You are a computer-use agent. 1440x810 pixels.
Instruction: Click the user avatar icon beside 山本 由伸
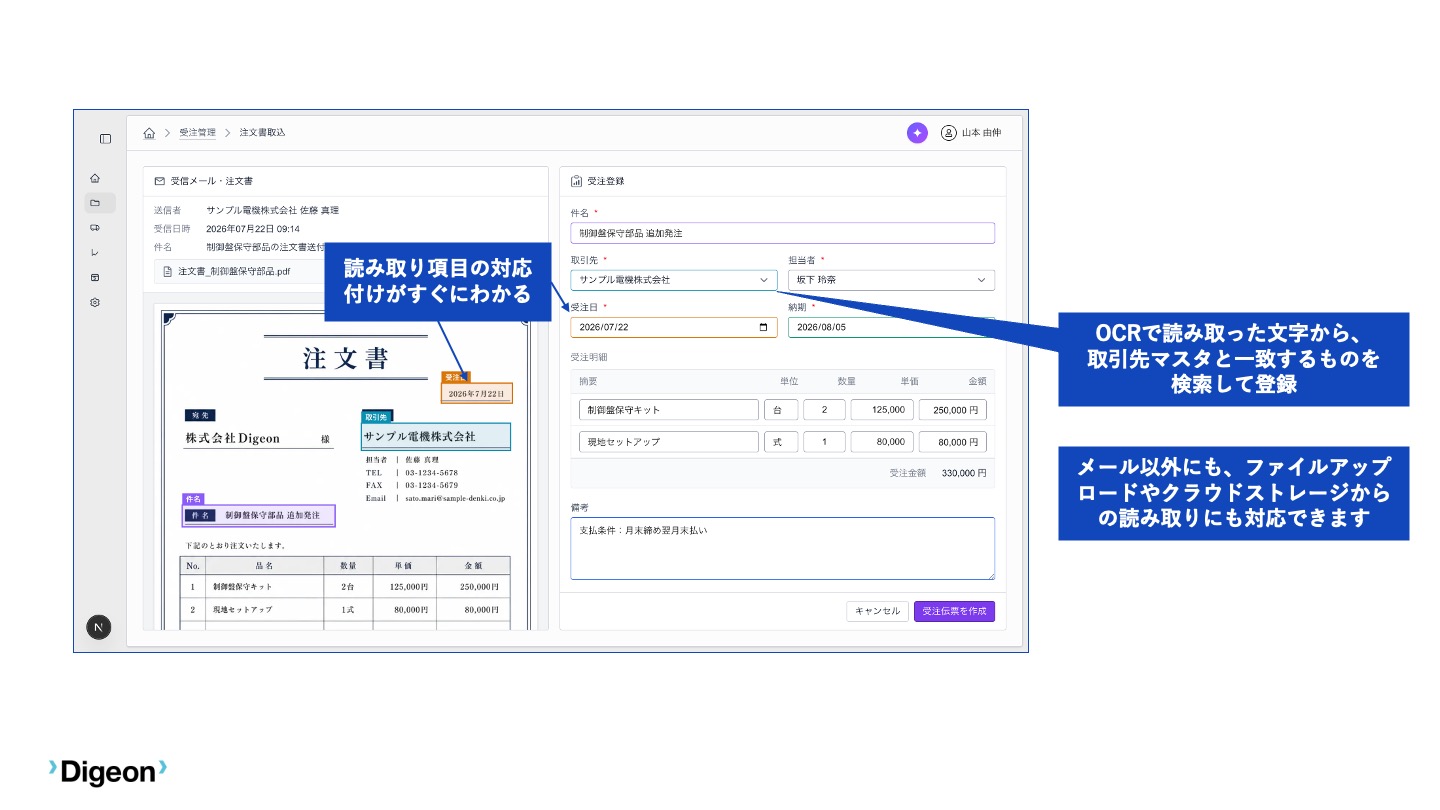(948, 133)
